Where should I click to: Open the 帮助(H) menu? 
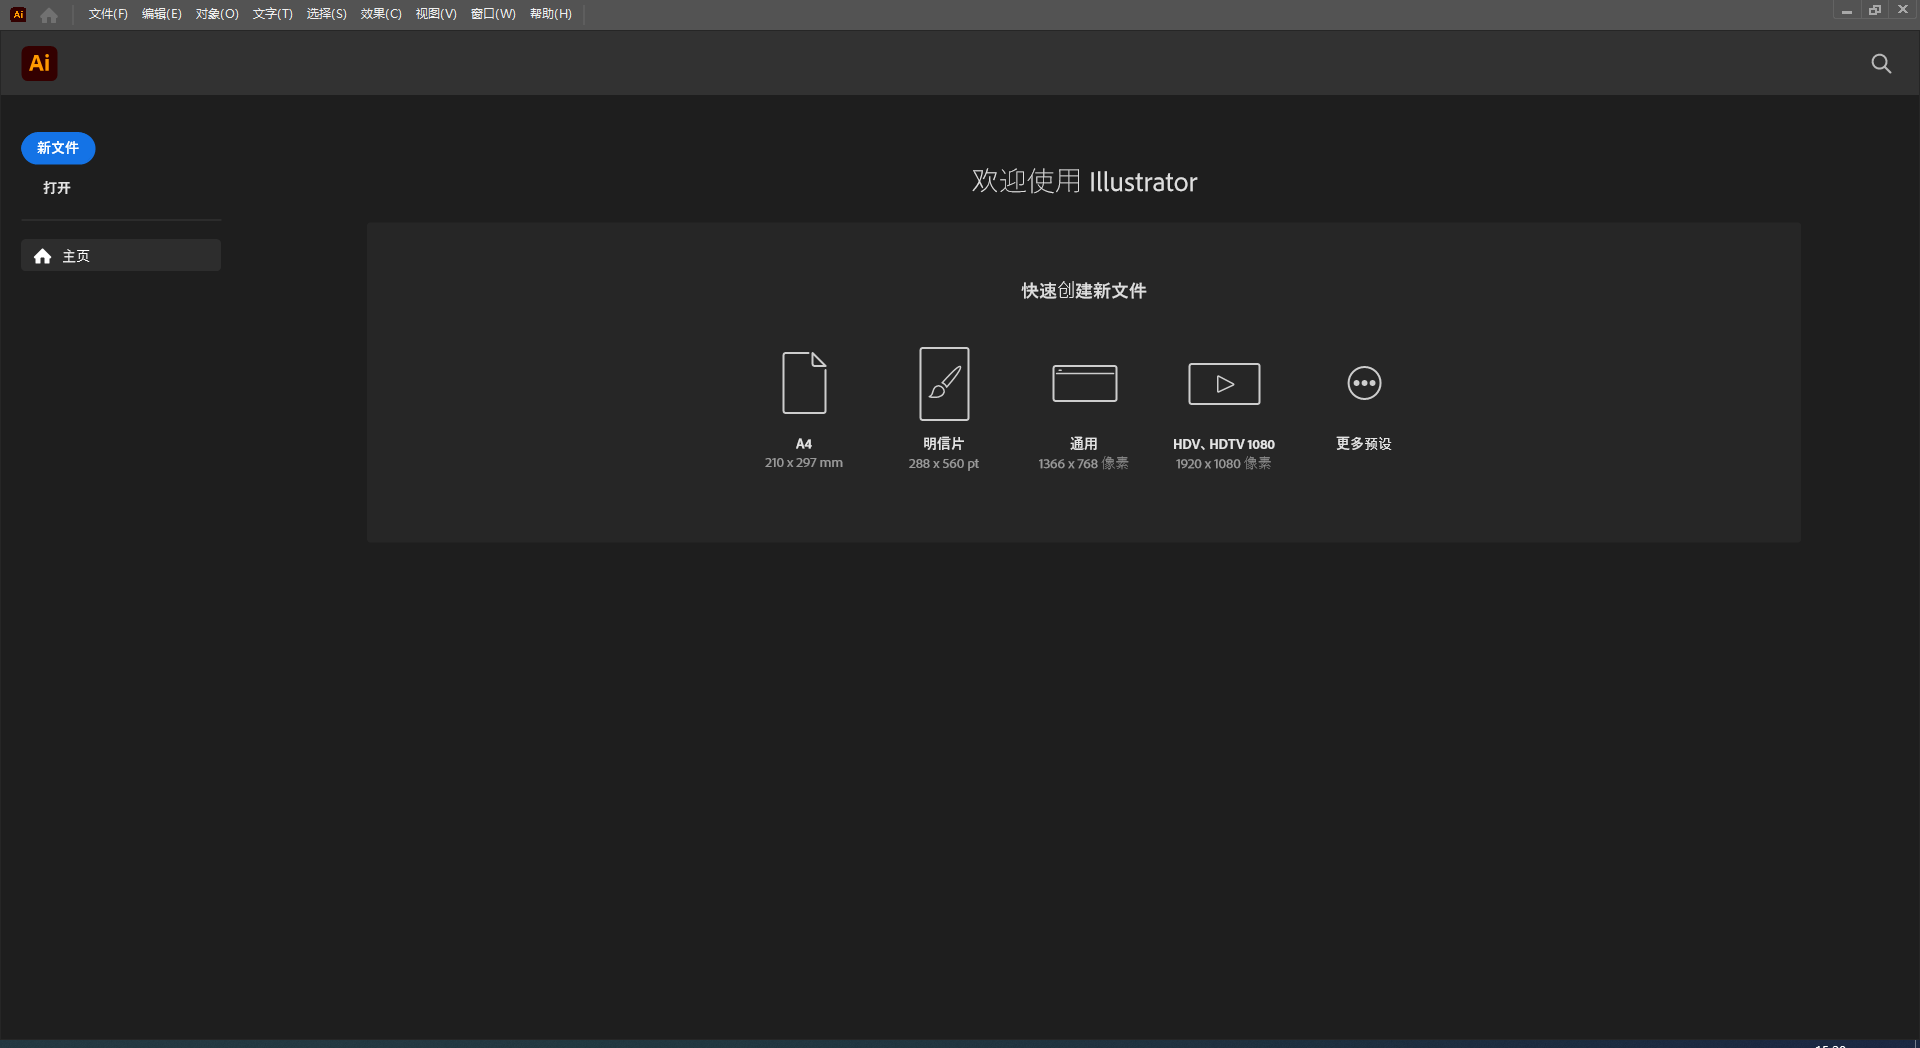click(x=550, y=14)
